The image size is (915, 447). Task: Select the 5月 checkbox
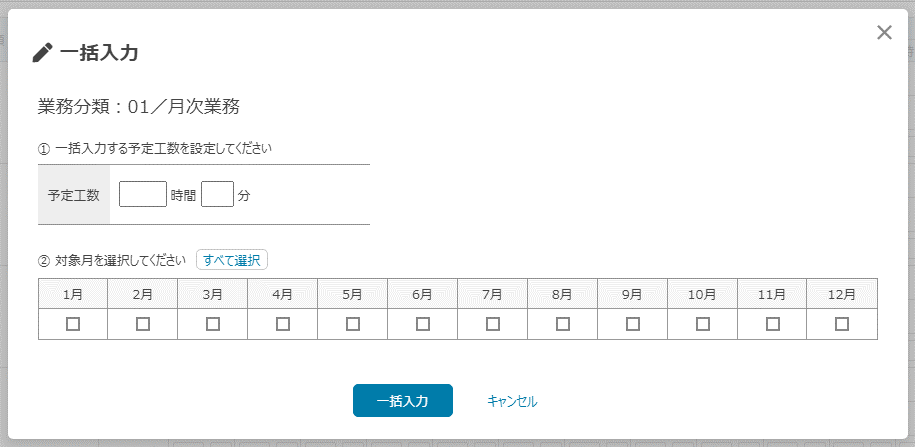pos(353,324)
